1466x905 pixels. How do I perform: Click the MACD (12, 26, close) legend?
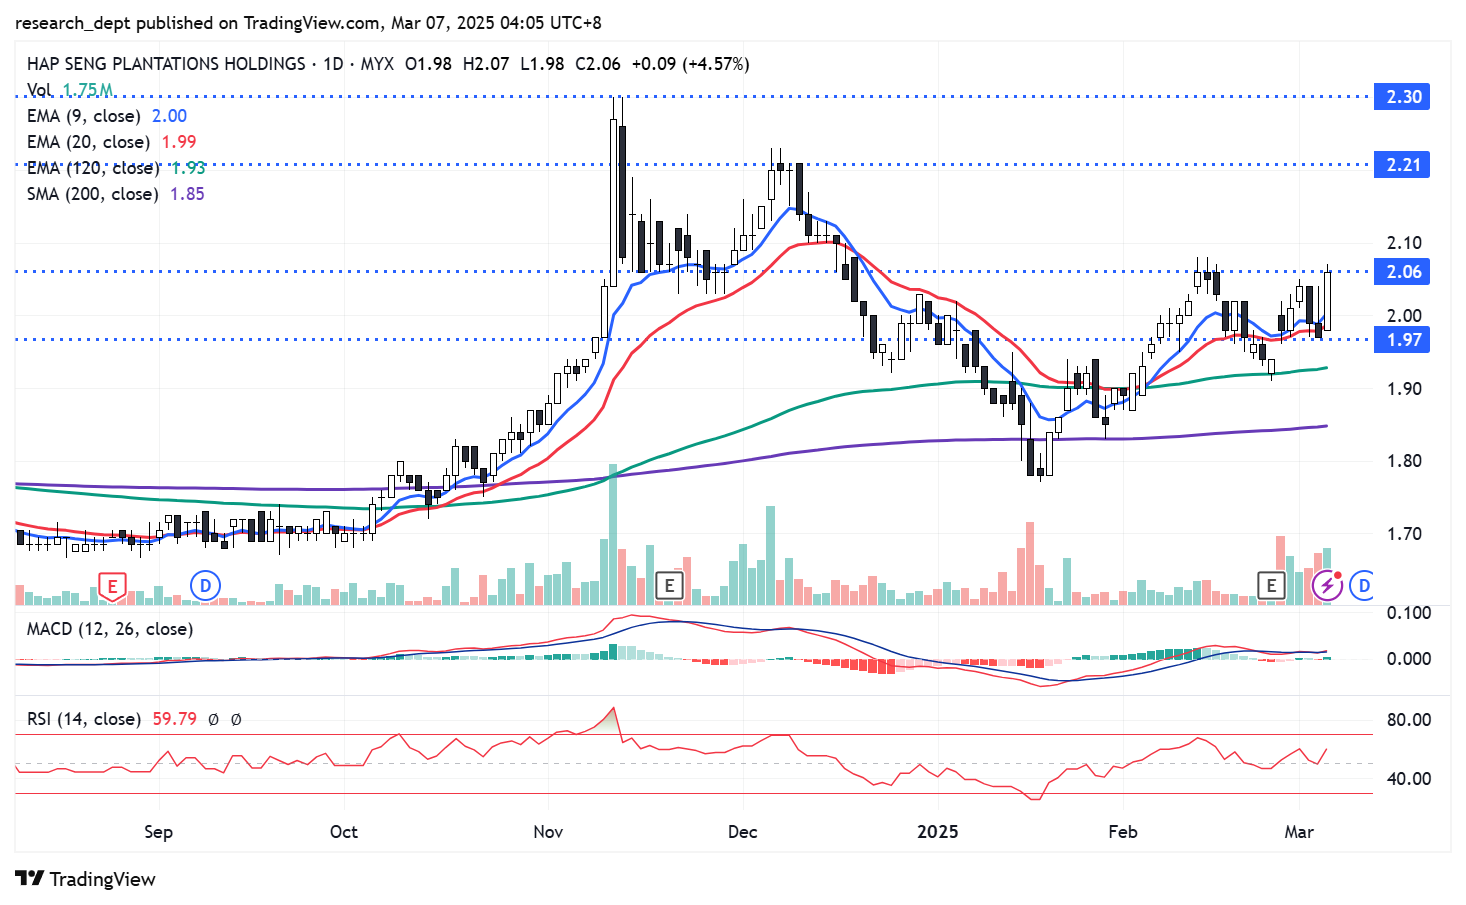coord(110,629)
